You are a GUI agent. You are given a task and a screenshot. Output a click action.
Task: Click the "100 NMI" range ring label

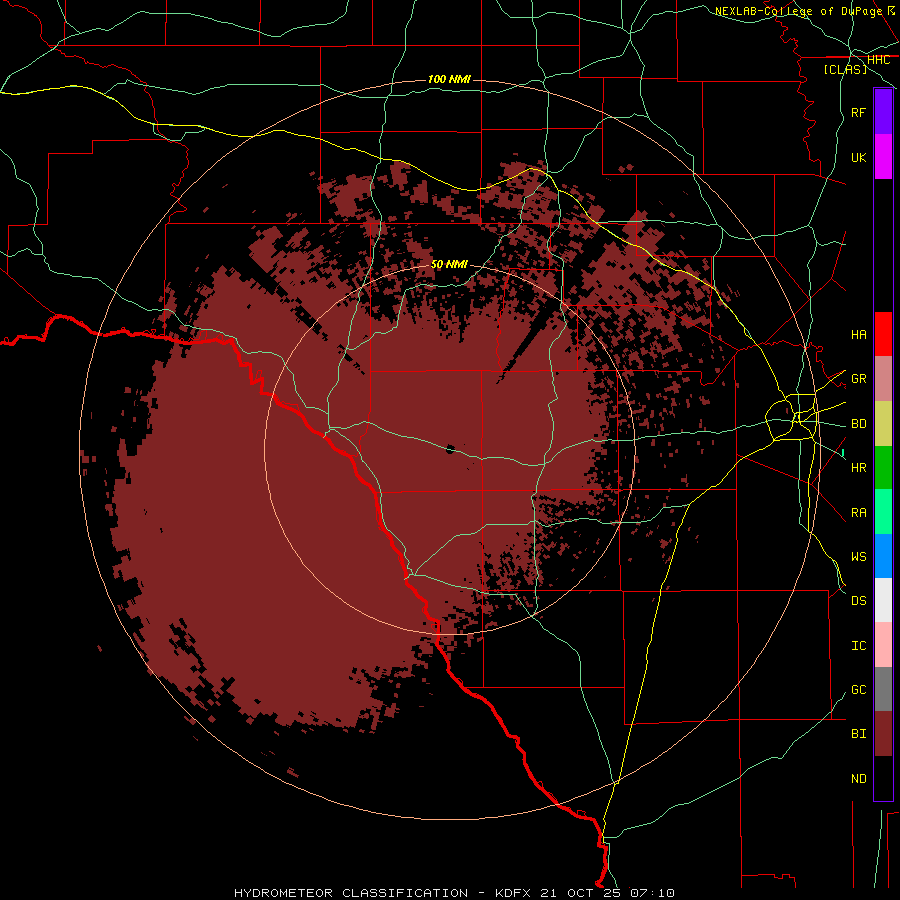click(x=449, y=79)
